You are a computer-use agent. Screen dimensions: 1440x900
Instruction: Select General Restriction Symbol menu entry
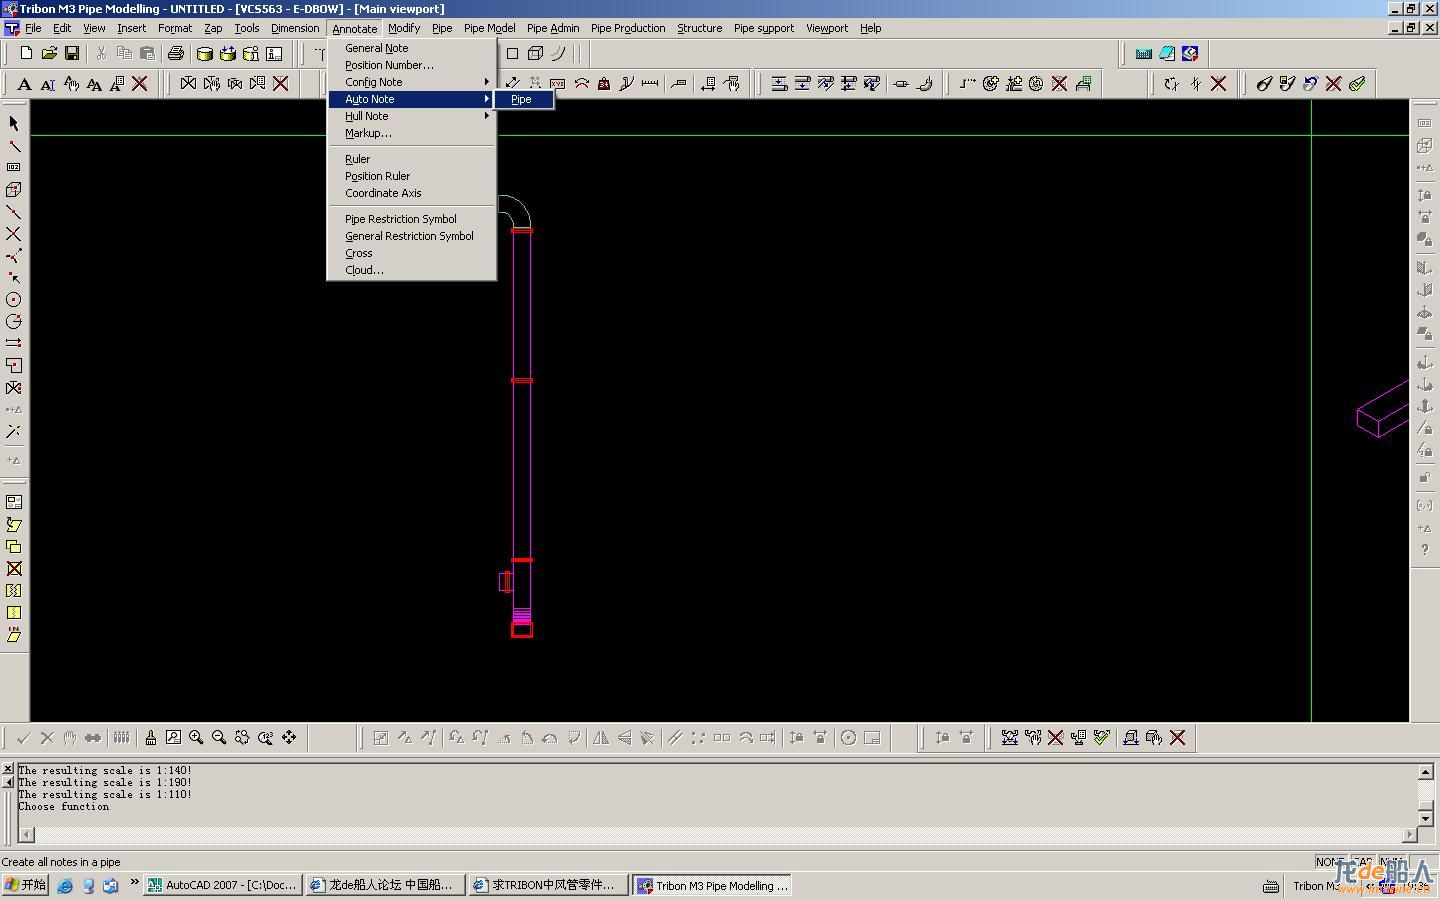(412, 236)
